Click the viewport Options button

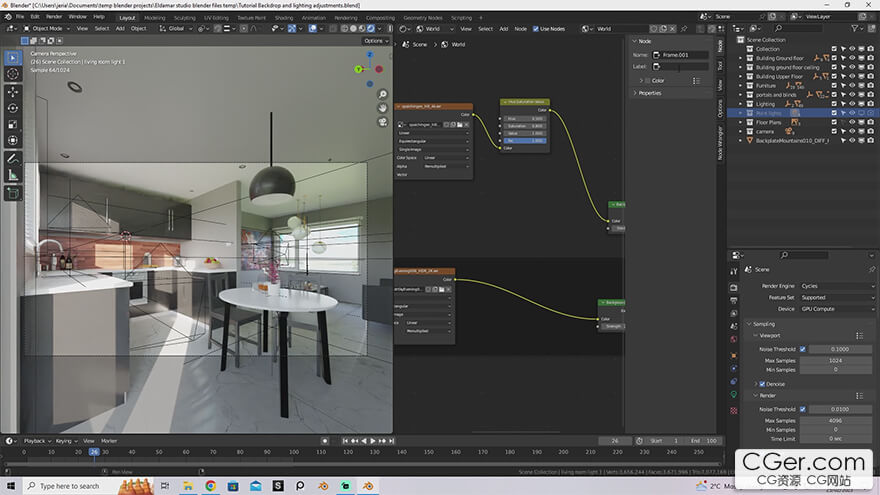(x=375, y=41)
